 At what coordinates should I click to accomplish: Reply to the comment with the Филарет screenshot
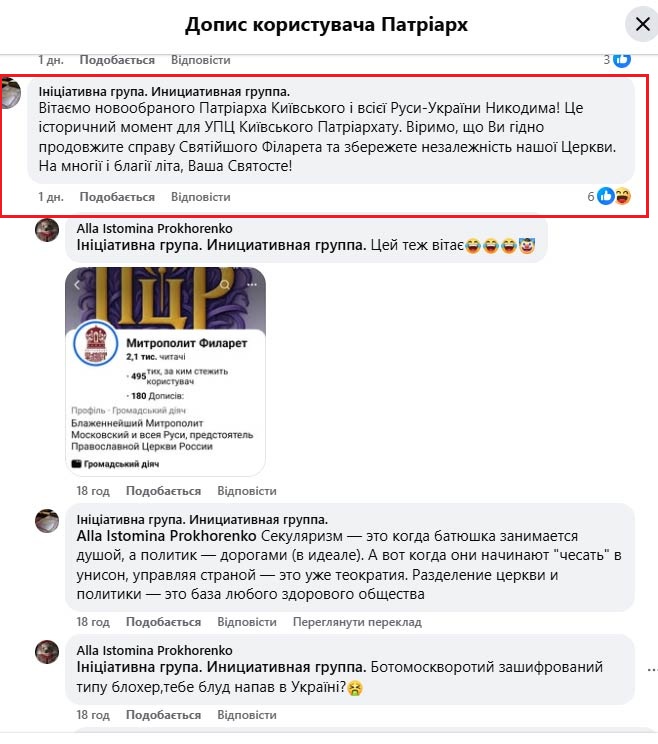pos(247,491)
